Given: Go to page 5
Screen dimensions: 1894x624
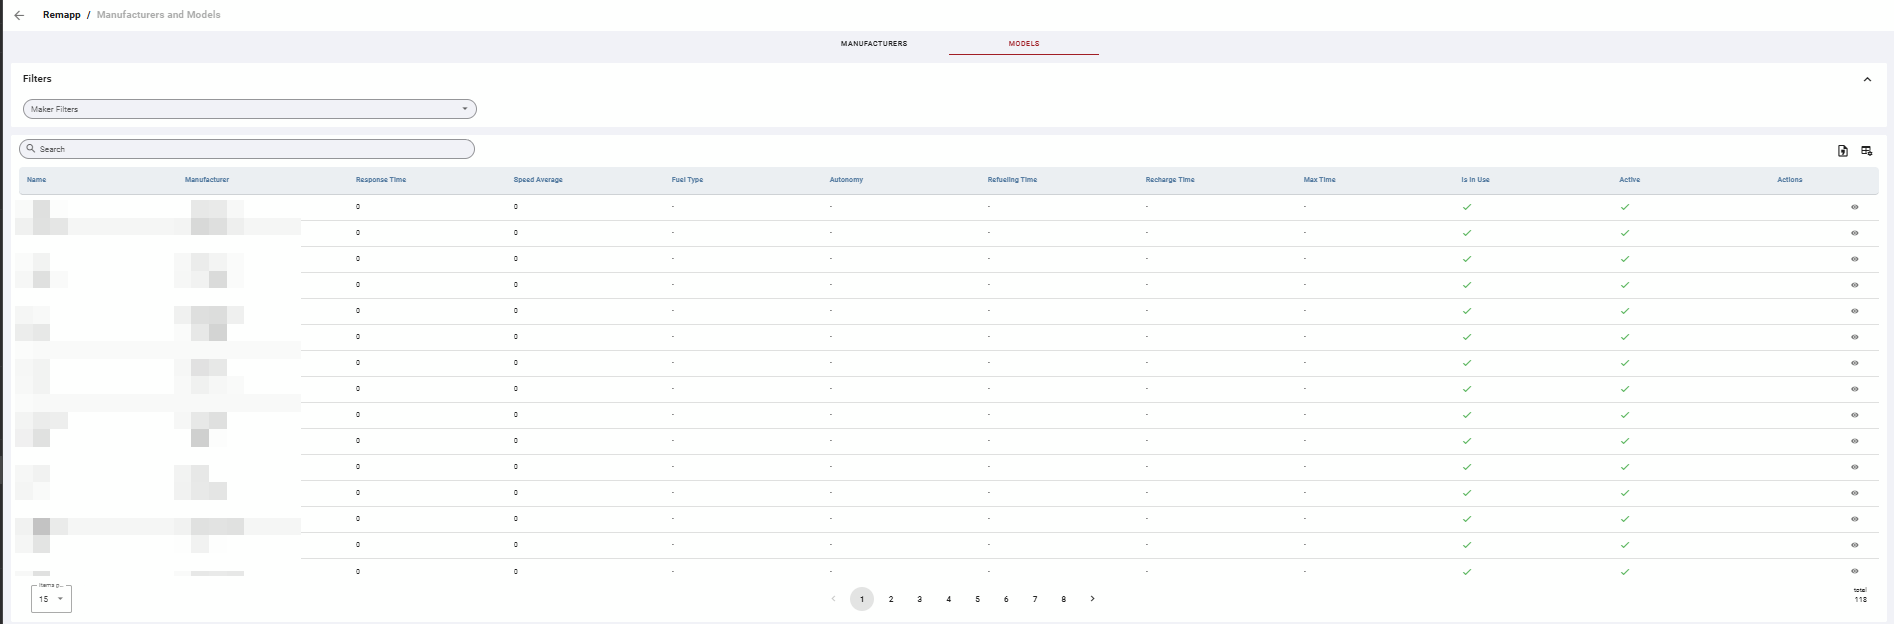Looking at the screenshot, I should coord(977,599).
